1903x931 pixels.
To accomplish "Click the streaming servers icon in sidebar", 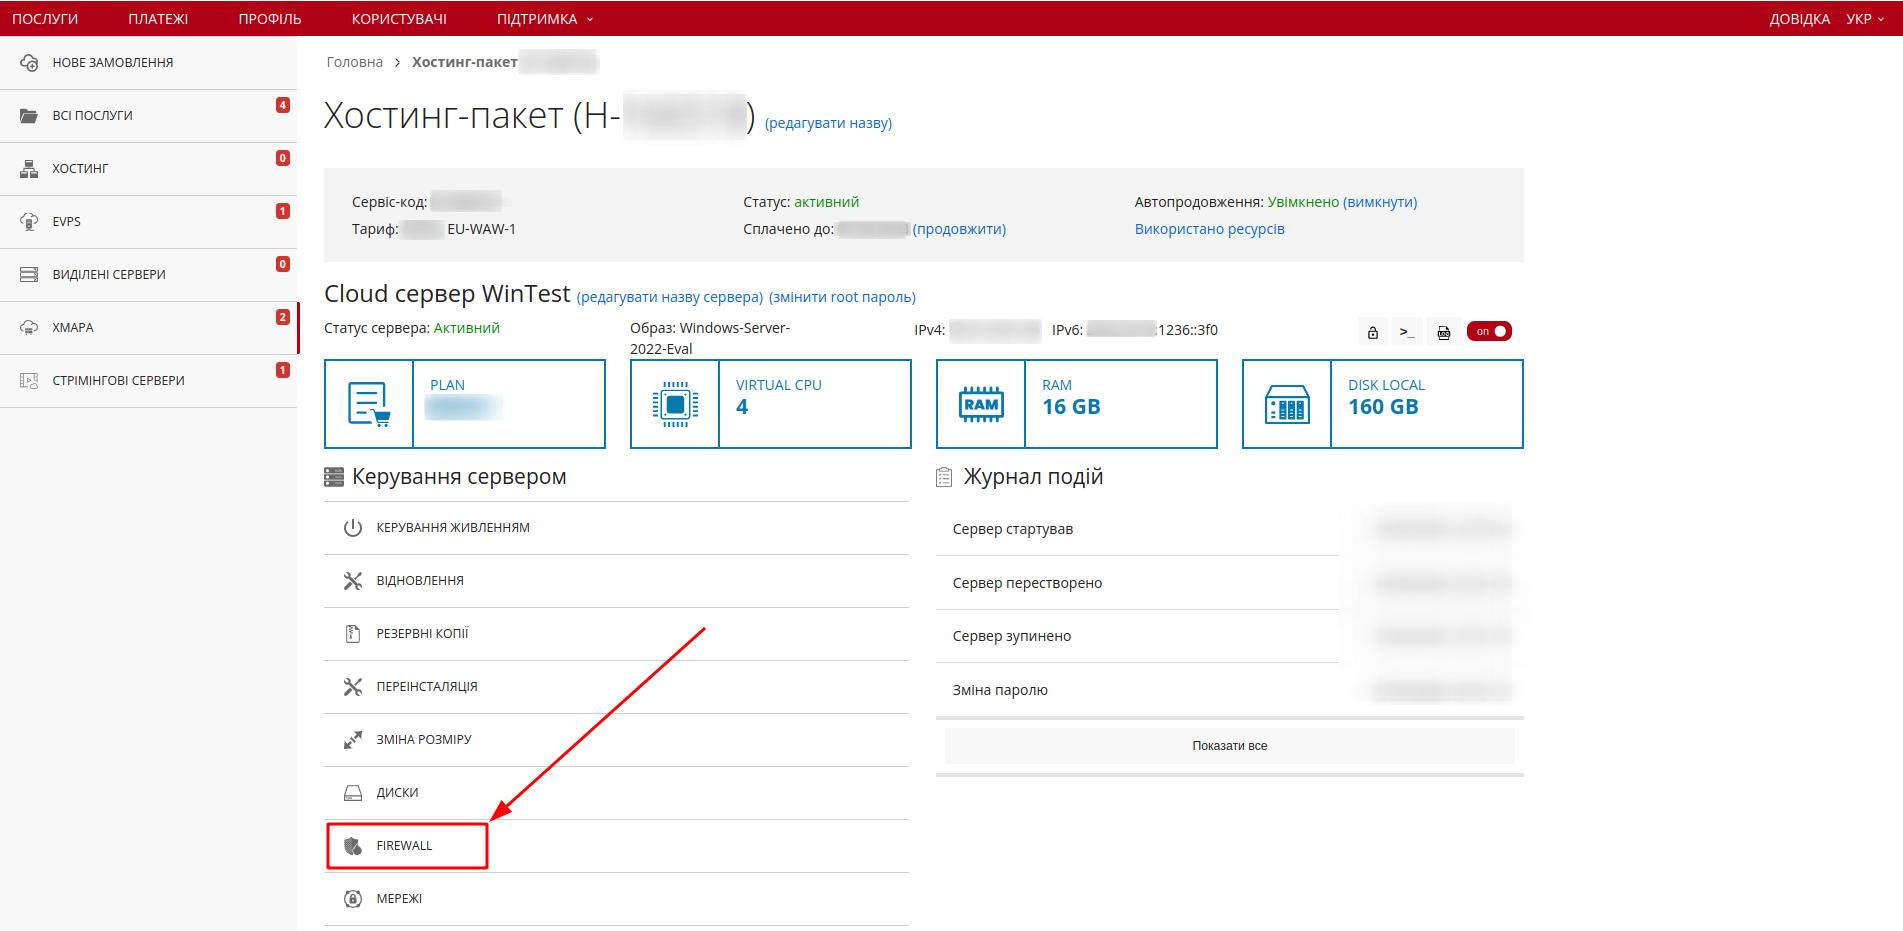I will [29, 381].
